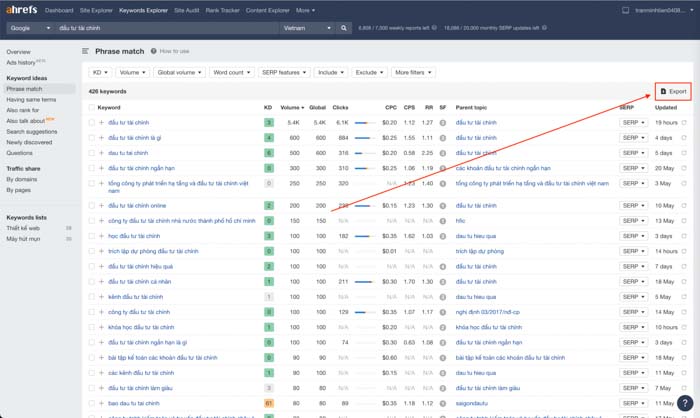
Task: Refresh the row updated 7 days ago
Action: 684,266
